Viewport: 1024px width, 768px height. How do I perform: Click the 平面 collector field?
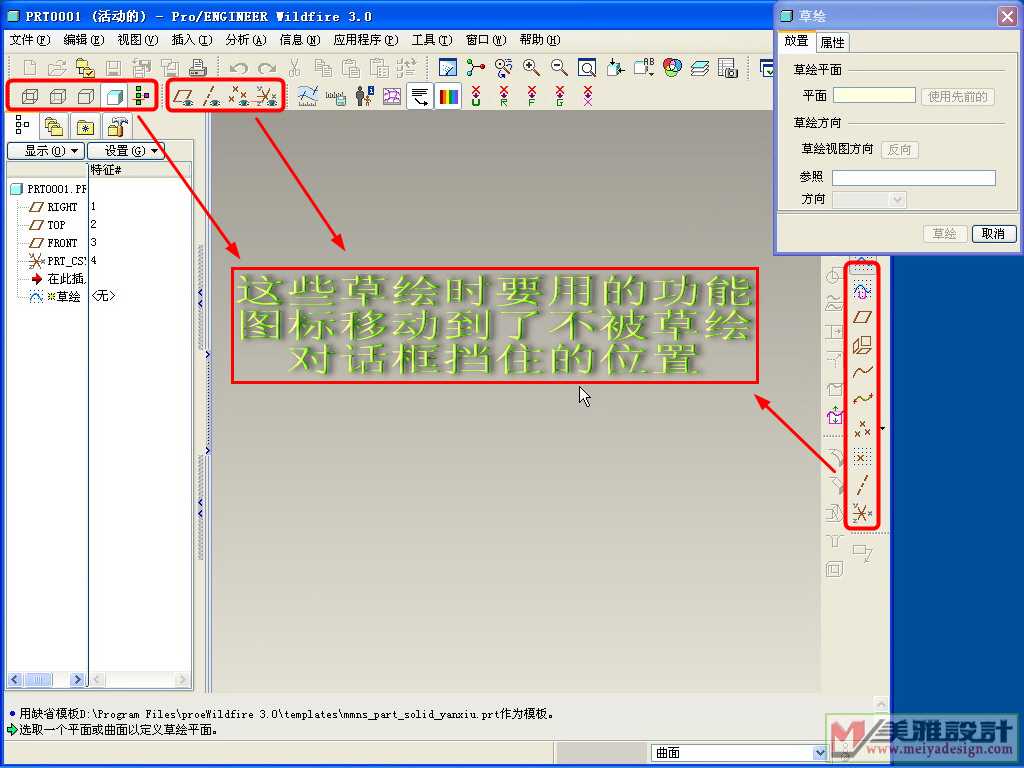point(874,95)
